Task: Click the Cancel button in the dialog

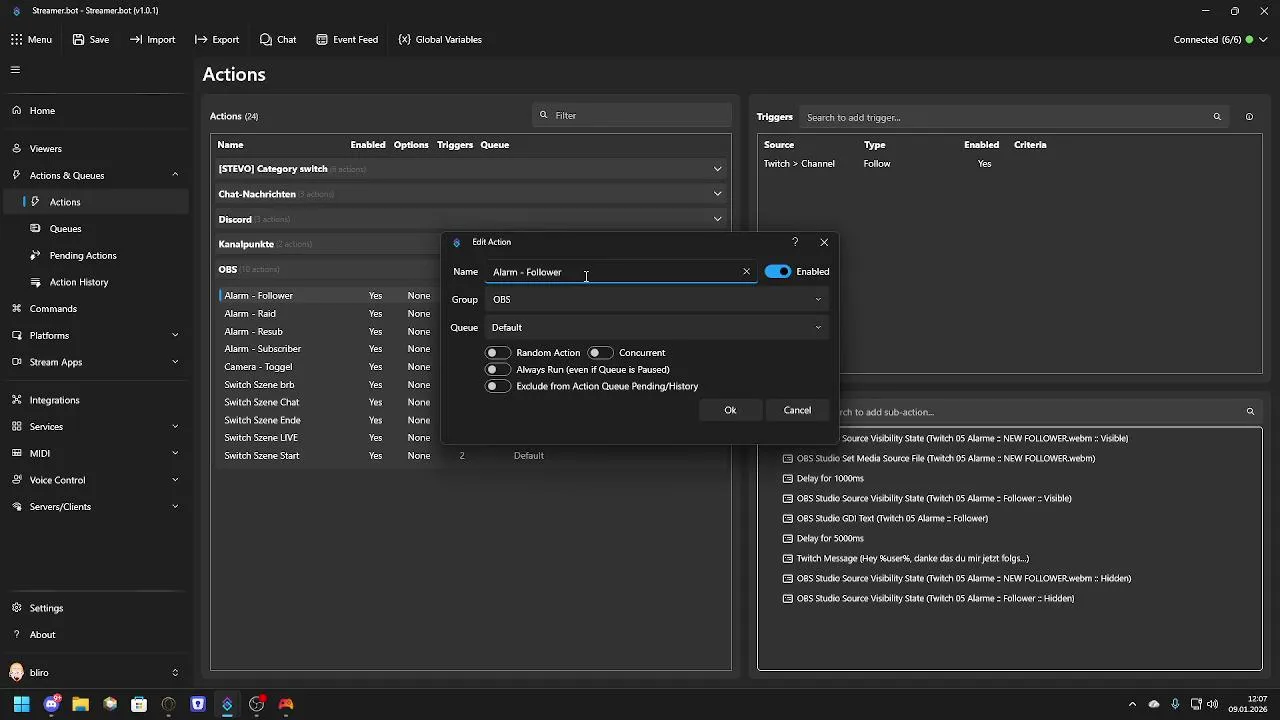Action: tap(797, 411)
